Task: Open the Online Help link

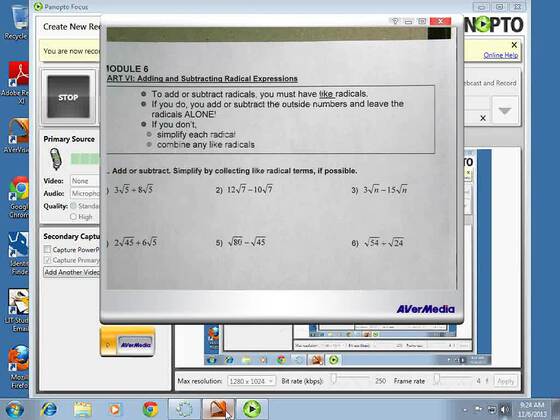Action: [x=501, y=55]
